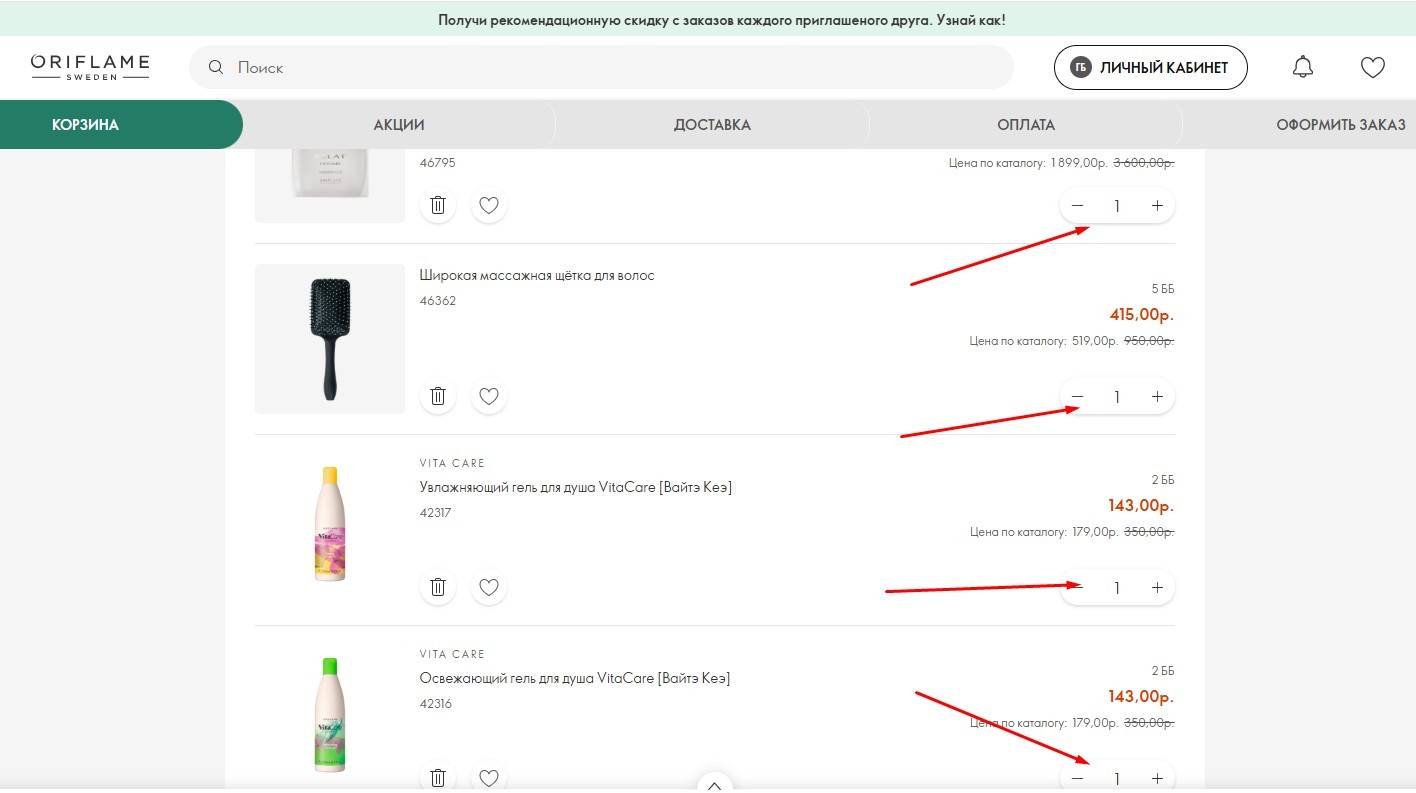The height and width of the screenshot is (793, 1416).
Task: Delete item 46795 with trash icon
Action: tap(438, 205)
